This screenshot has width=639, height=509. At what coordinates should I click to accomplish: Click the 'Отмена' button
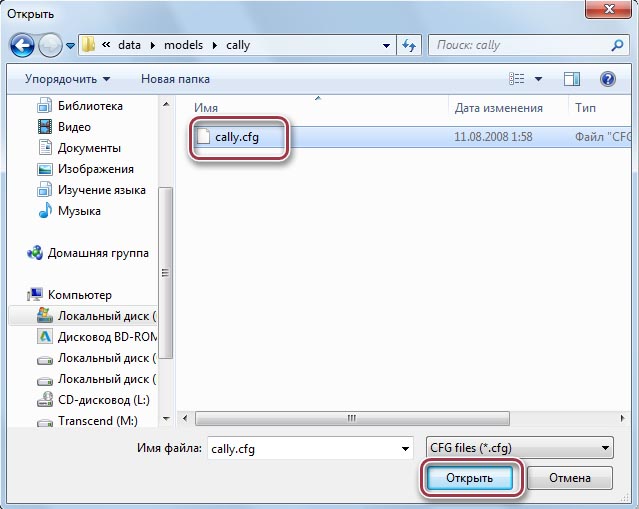[x=570, y=478]
